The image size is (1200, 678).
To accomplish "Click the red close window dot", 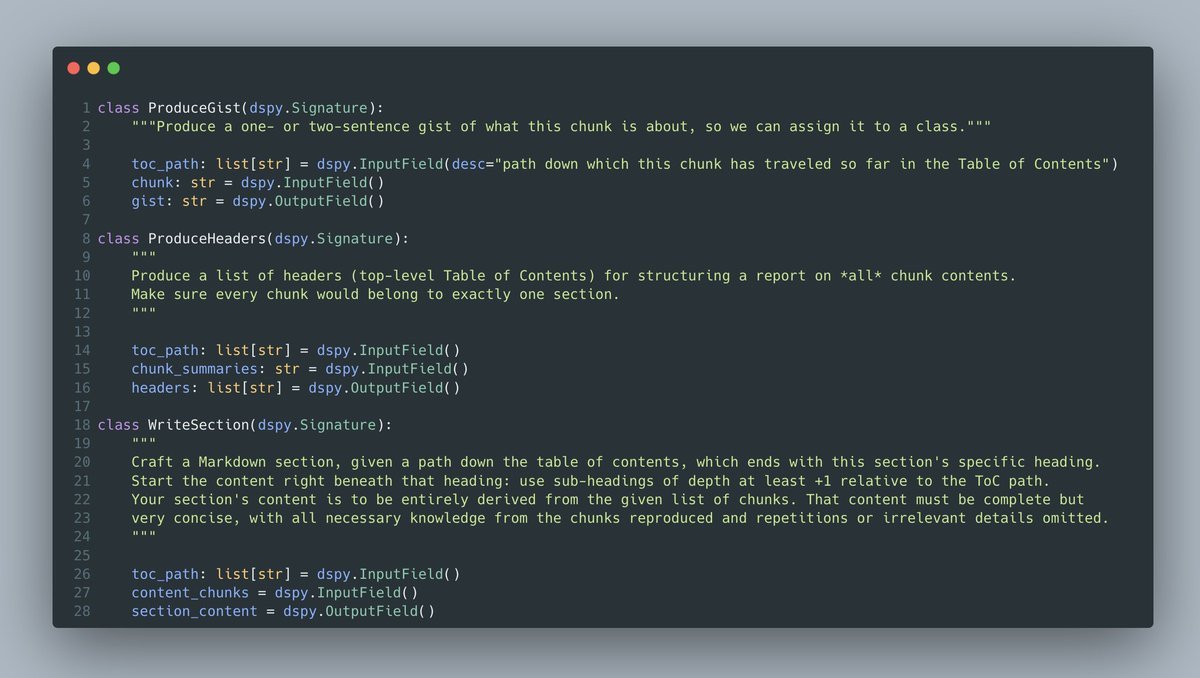I will click(73, 68).
